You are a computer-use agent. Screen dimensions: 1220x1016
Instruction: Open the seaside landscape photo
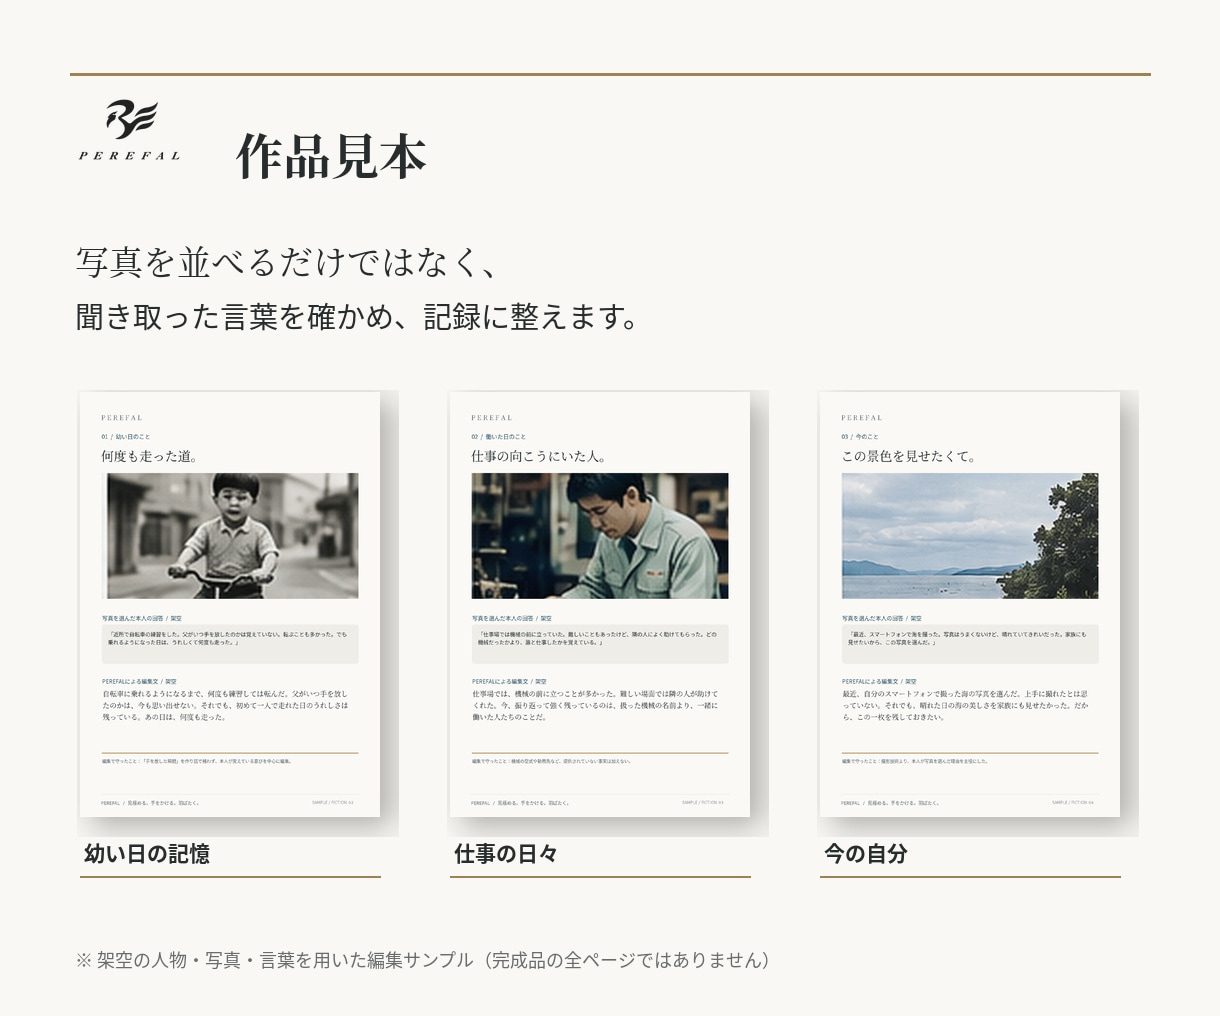pos(970,536)
